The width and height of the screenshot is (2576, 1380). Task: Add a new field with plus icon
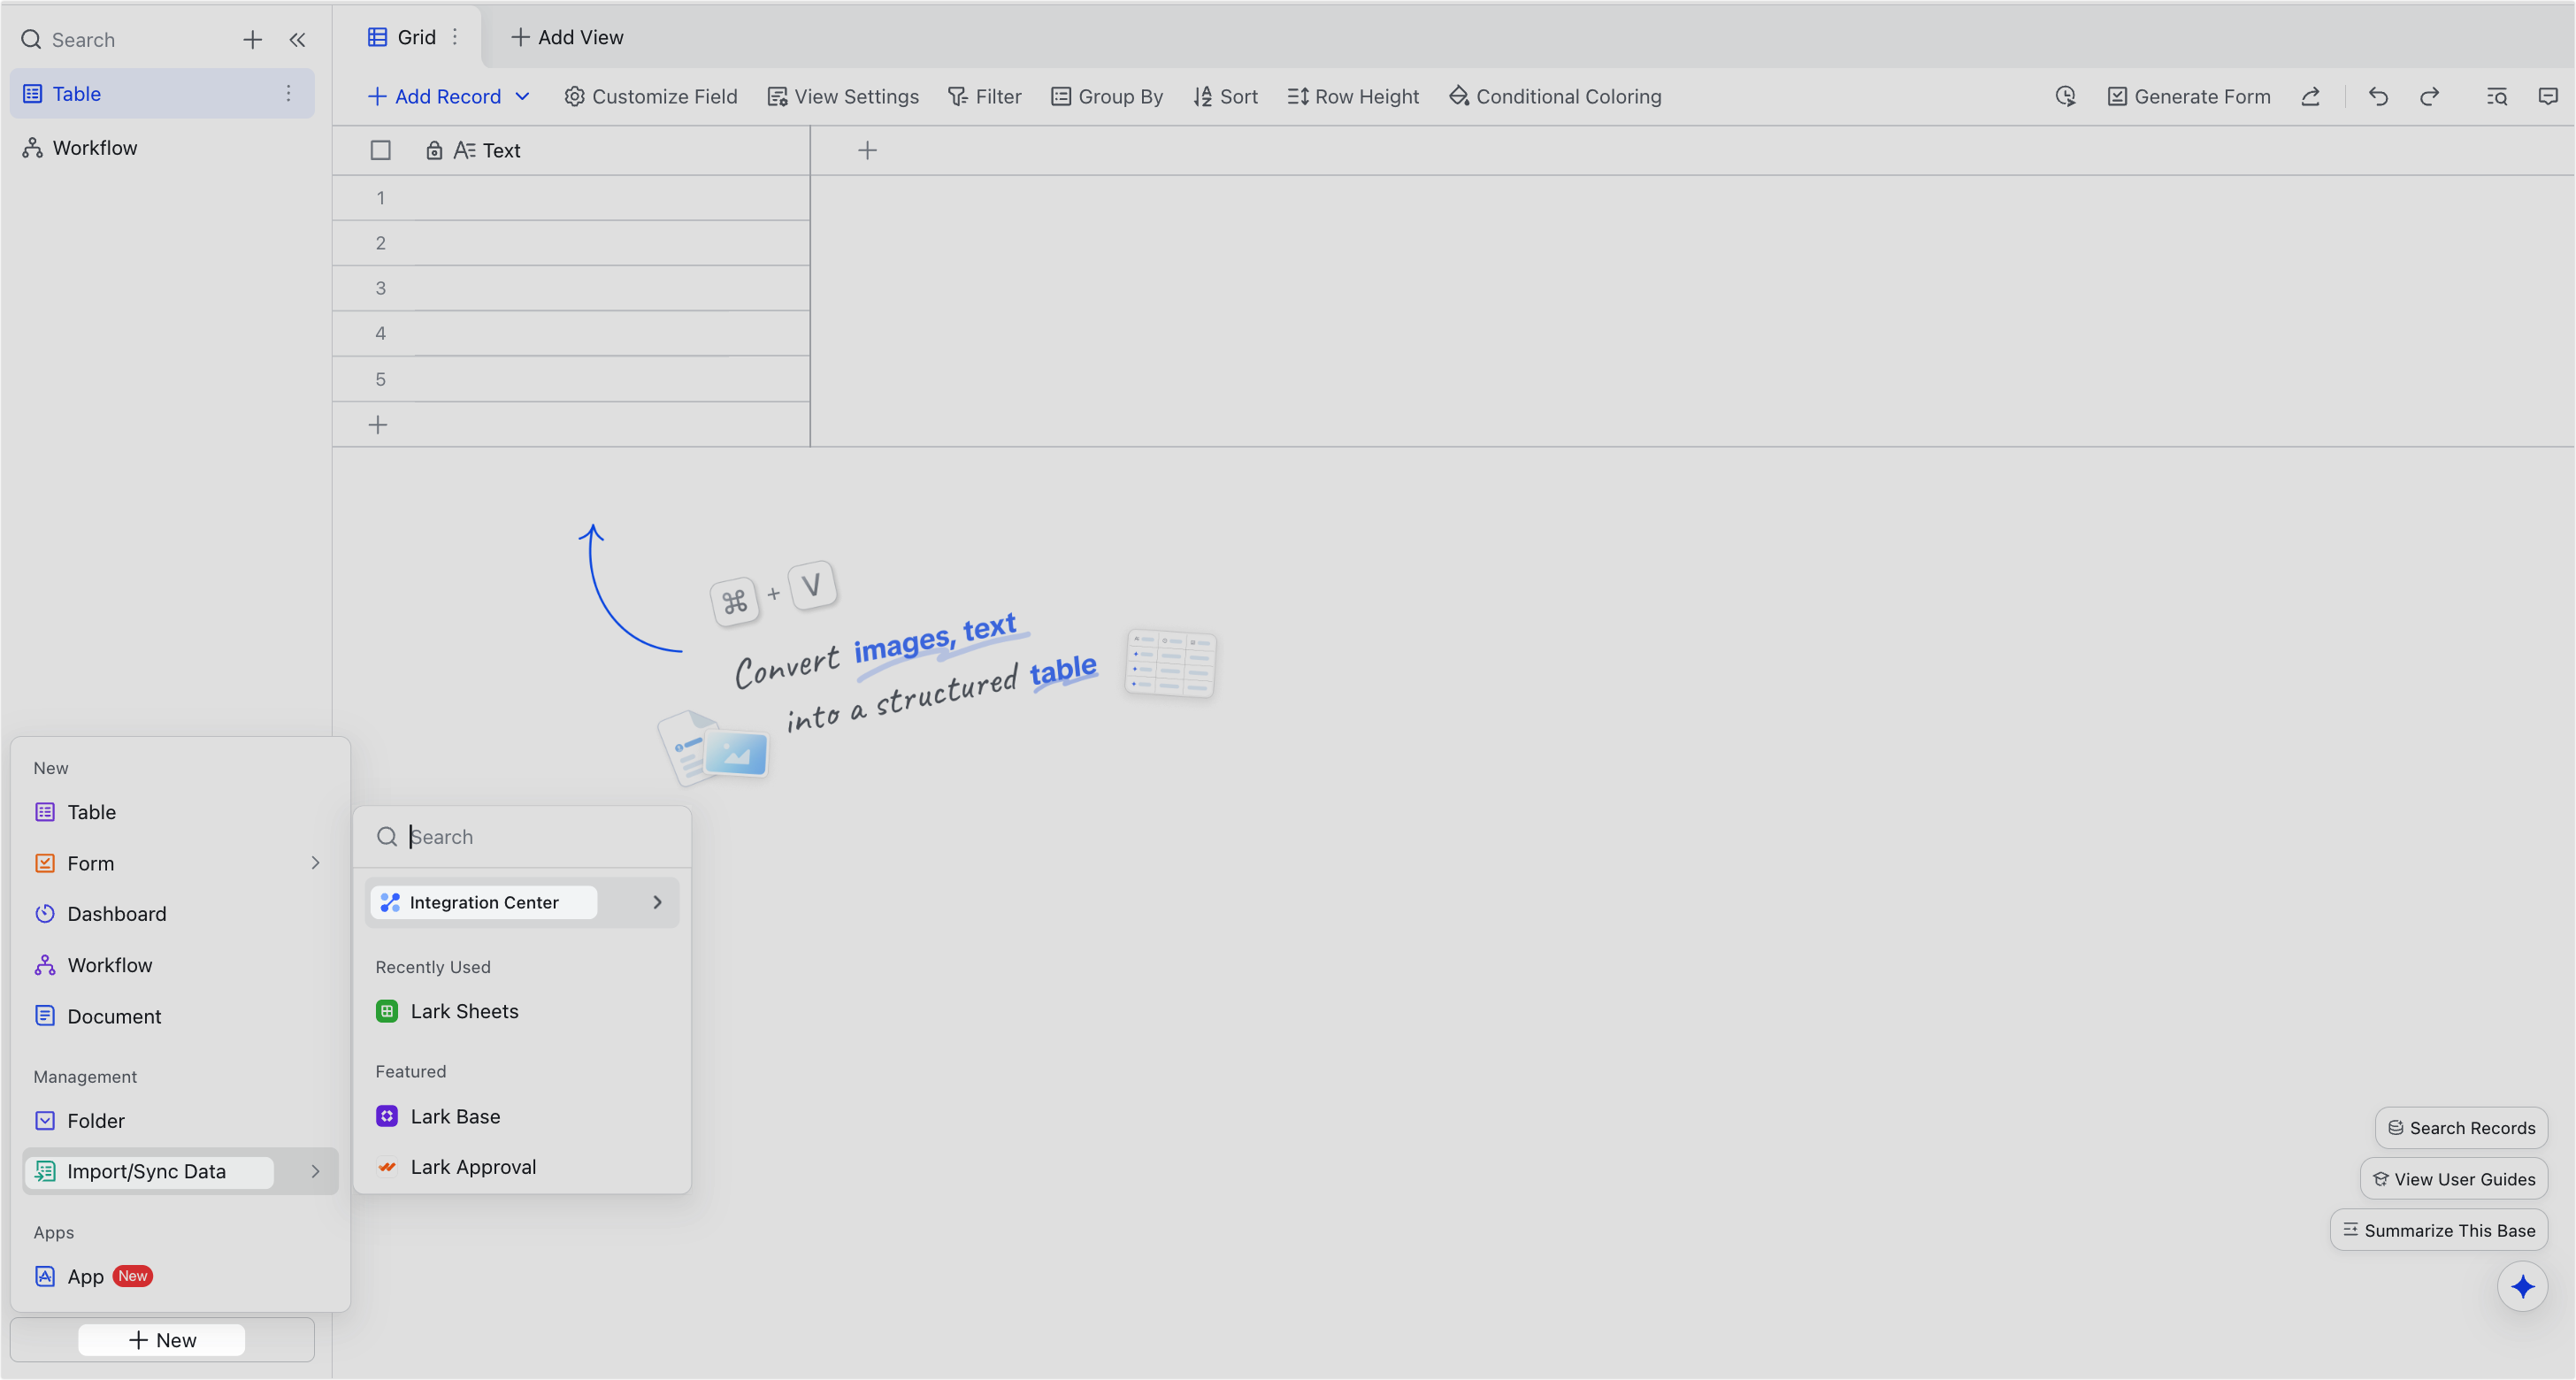(867, 150)
